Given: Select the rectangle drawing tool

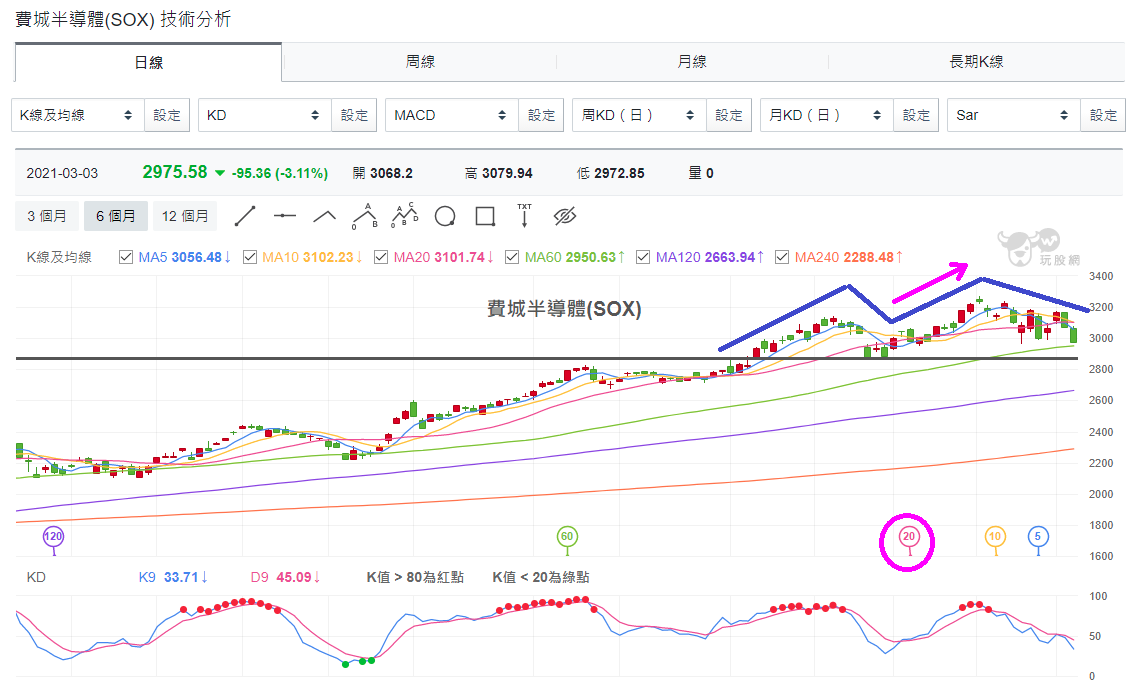Looking at the screenshot, I should tap(485, 216).
